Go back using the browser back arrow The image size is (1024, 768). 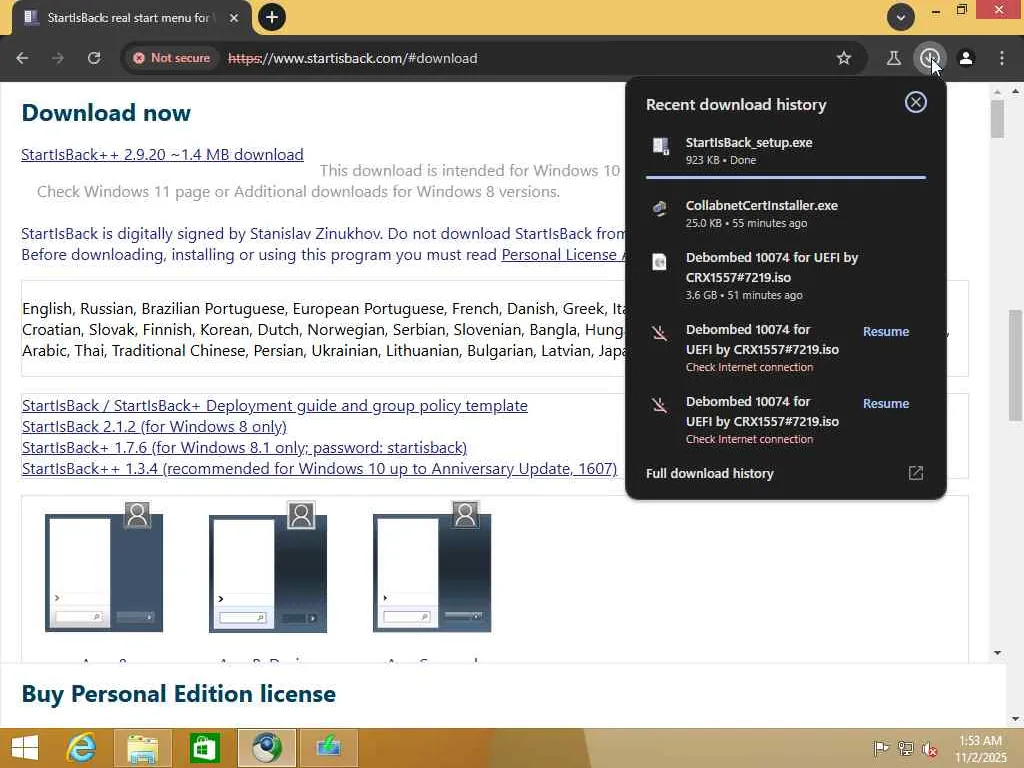point(22,58)
